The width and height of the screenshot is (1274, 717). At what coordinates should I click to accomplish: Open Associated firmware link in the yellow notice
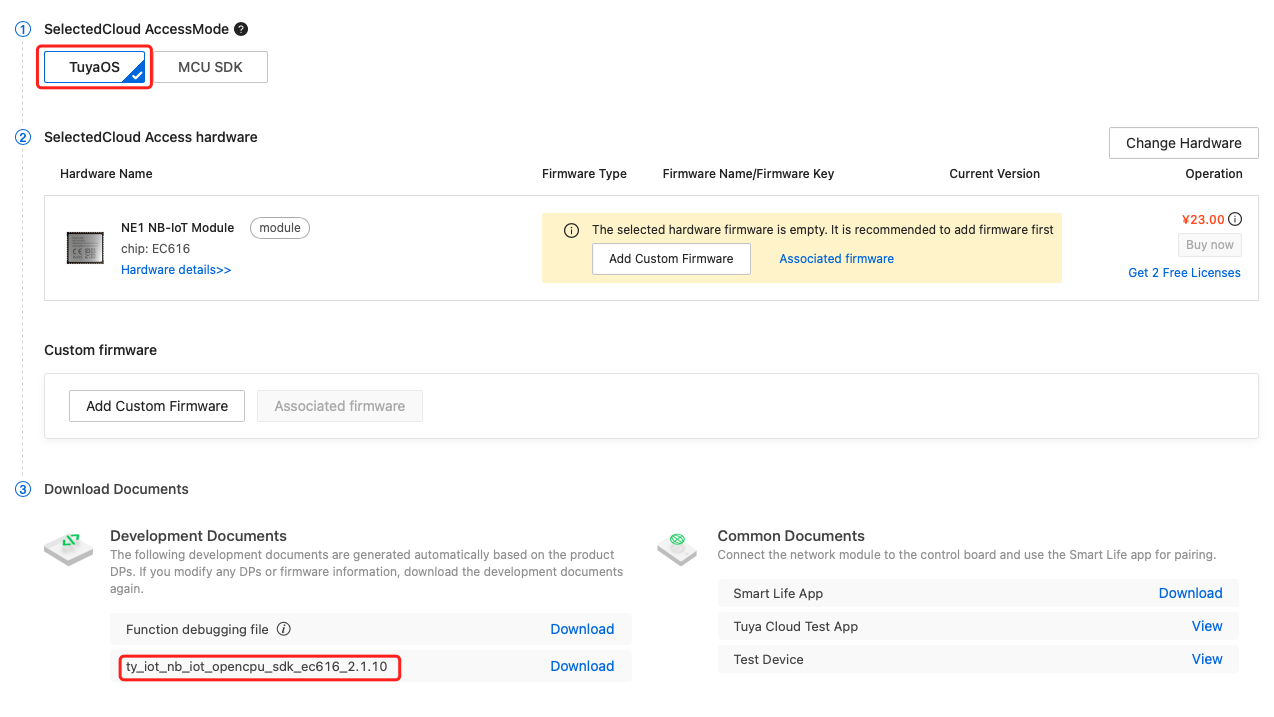pyautogui.click(x=836, y=259)
